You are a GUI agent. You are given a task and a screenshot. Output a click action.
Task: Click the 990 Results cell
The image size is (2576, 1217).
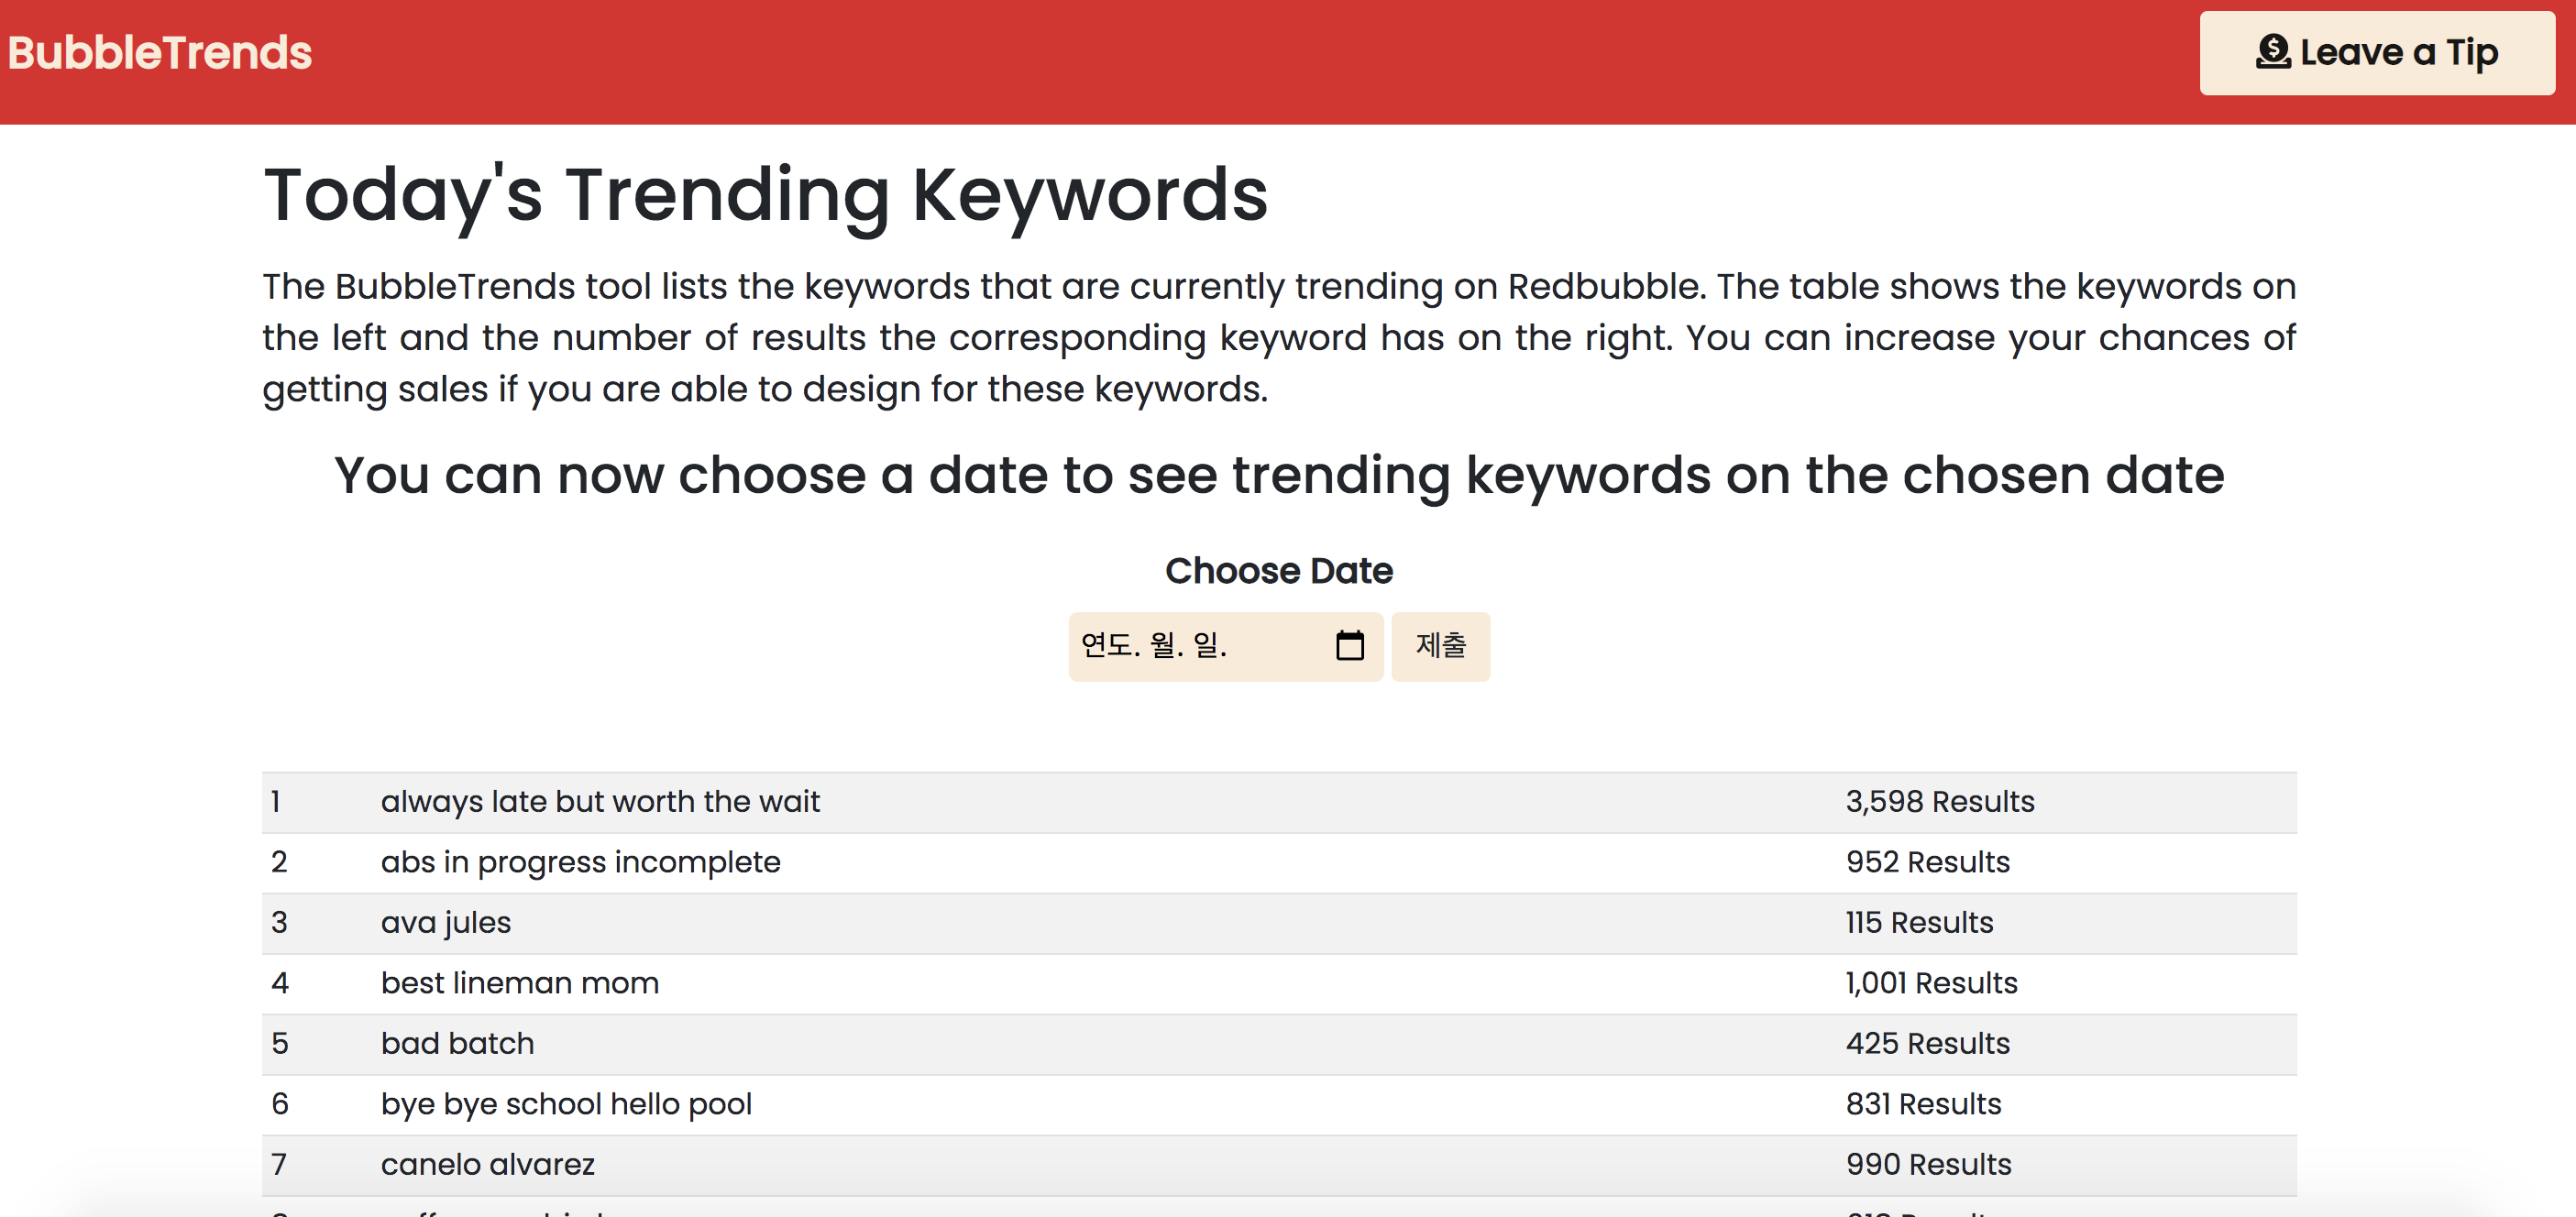point(1928,1165)
